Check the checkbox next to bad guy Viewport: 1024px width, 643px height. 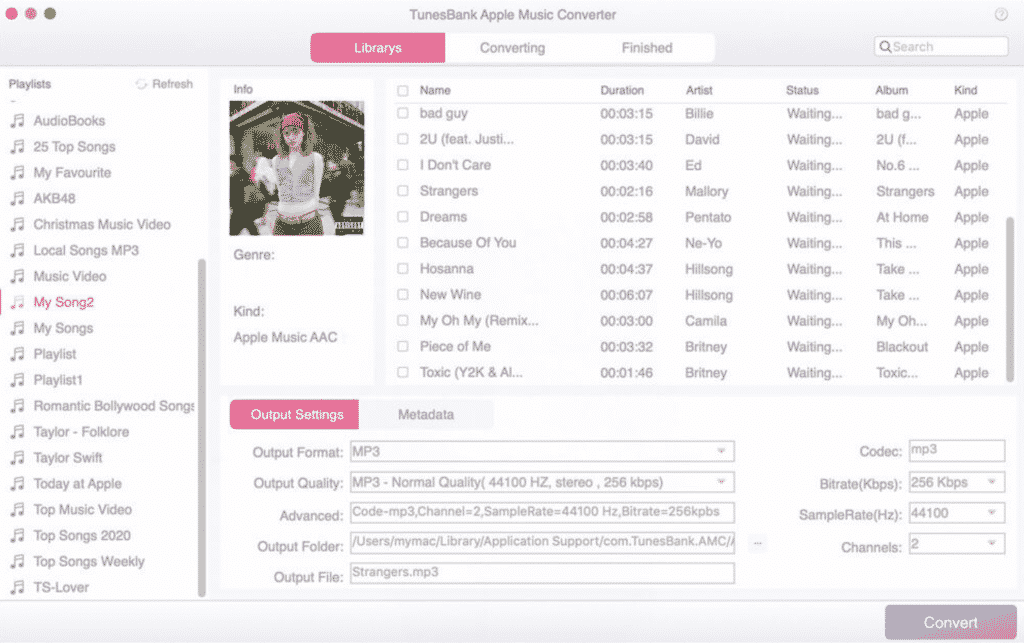[403, 113]
